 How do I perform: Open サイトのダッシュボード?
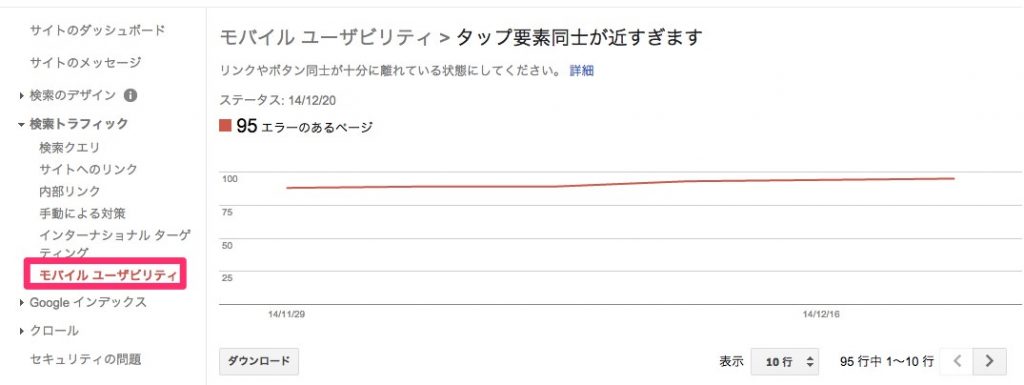(x=97, y=30)
